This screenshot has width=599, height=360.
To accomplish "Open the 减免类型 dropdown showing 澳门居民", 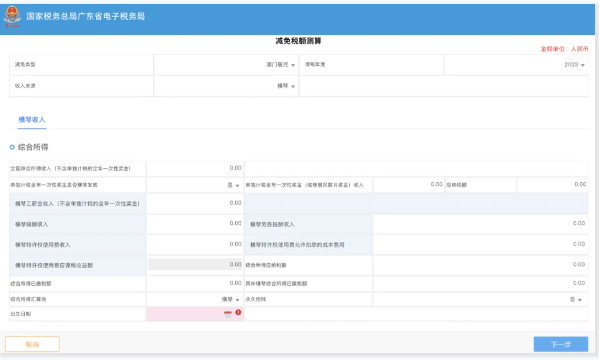I will pyautogui.click(x=226, y=65).
